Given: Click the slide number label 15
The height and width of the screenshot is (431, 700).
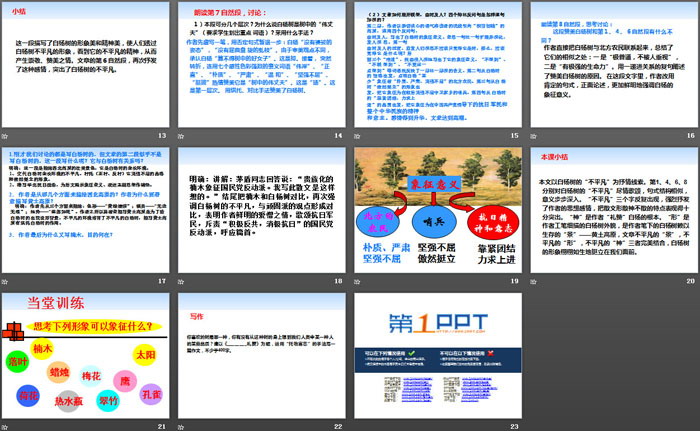Looking at the screenshot, I should 514,135.
